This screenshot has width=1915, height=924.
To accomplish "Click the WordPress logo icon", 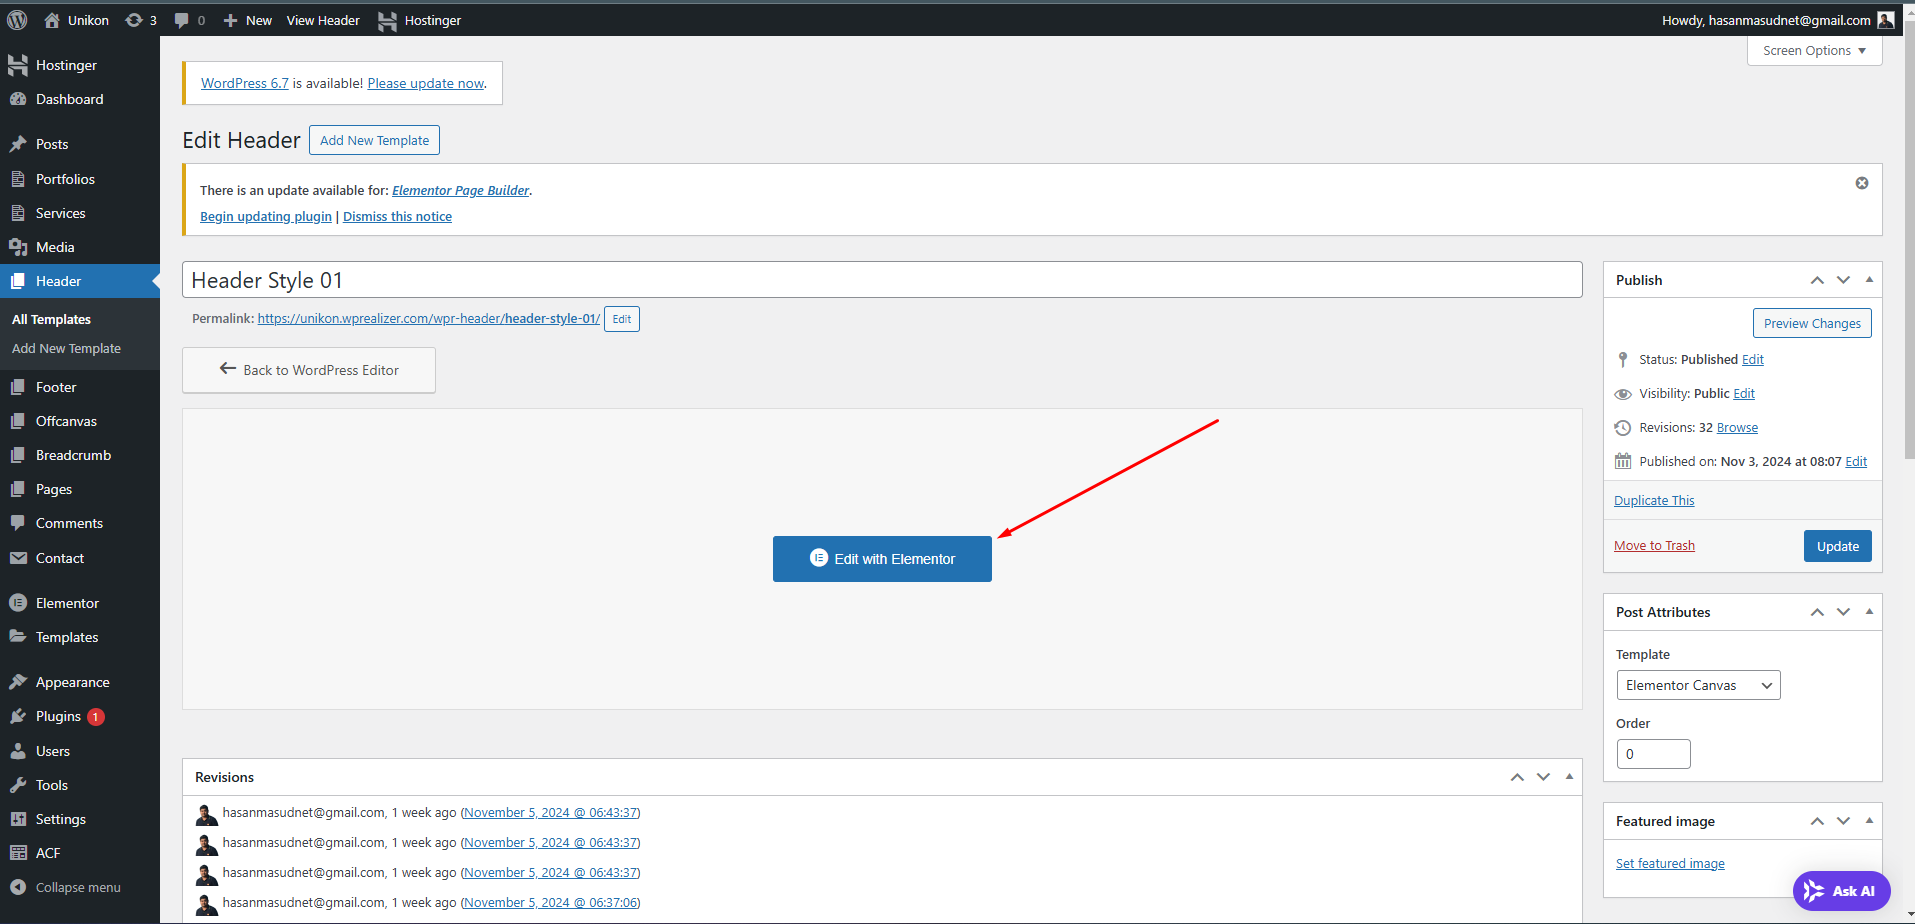I will tap(17, 20).
